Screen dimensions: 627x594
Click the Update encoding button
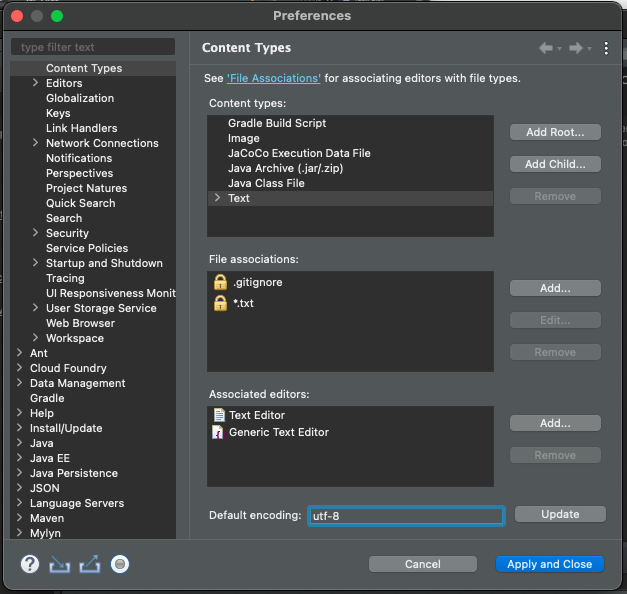(x=560, y=514)
